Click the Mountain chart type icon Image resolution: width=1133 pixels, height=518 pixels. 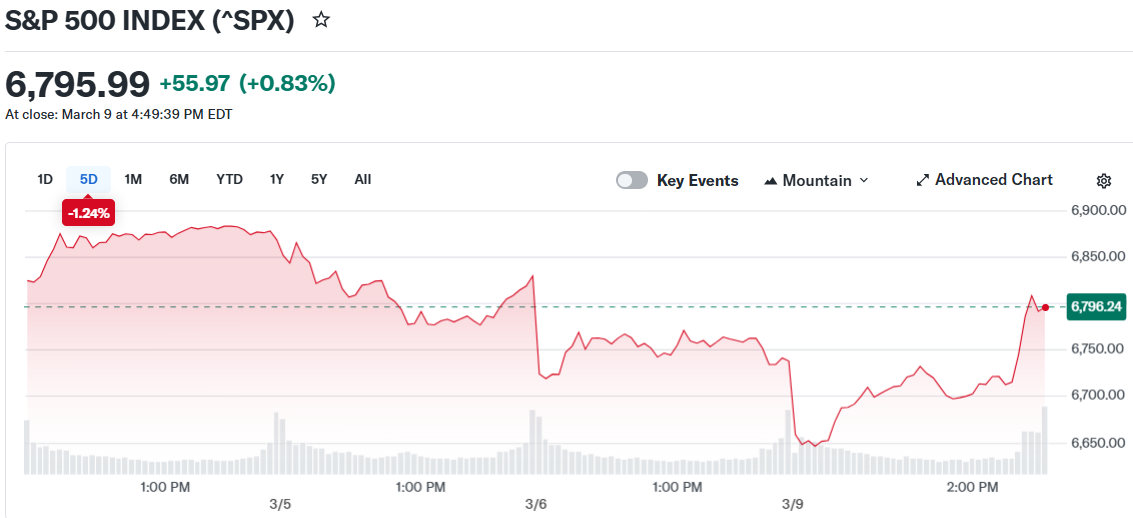[x=771, y=181]
